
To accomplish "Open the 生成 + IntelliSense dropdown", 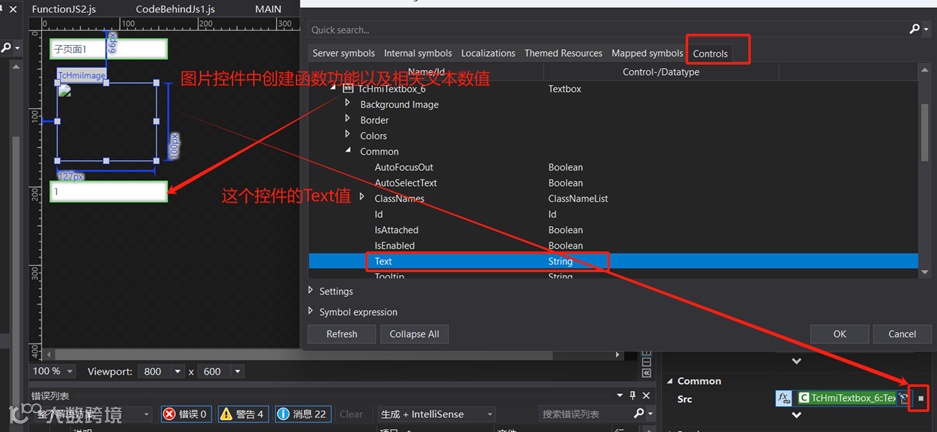I will point(436,414).
